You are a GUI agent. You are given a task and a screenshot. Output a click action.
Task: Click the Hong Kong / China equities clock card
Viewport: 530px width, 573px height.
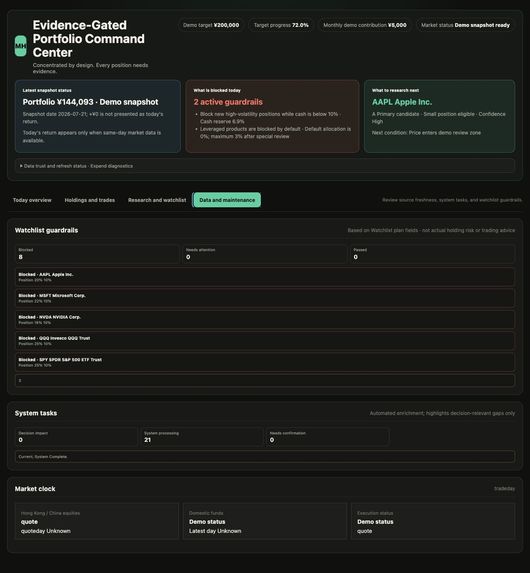click(97, 521)
